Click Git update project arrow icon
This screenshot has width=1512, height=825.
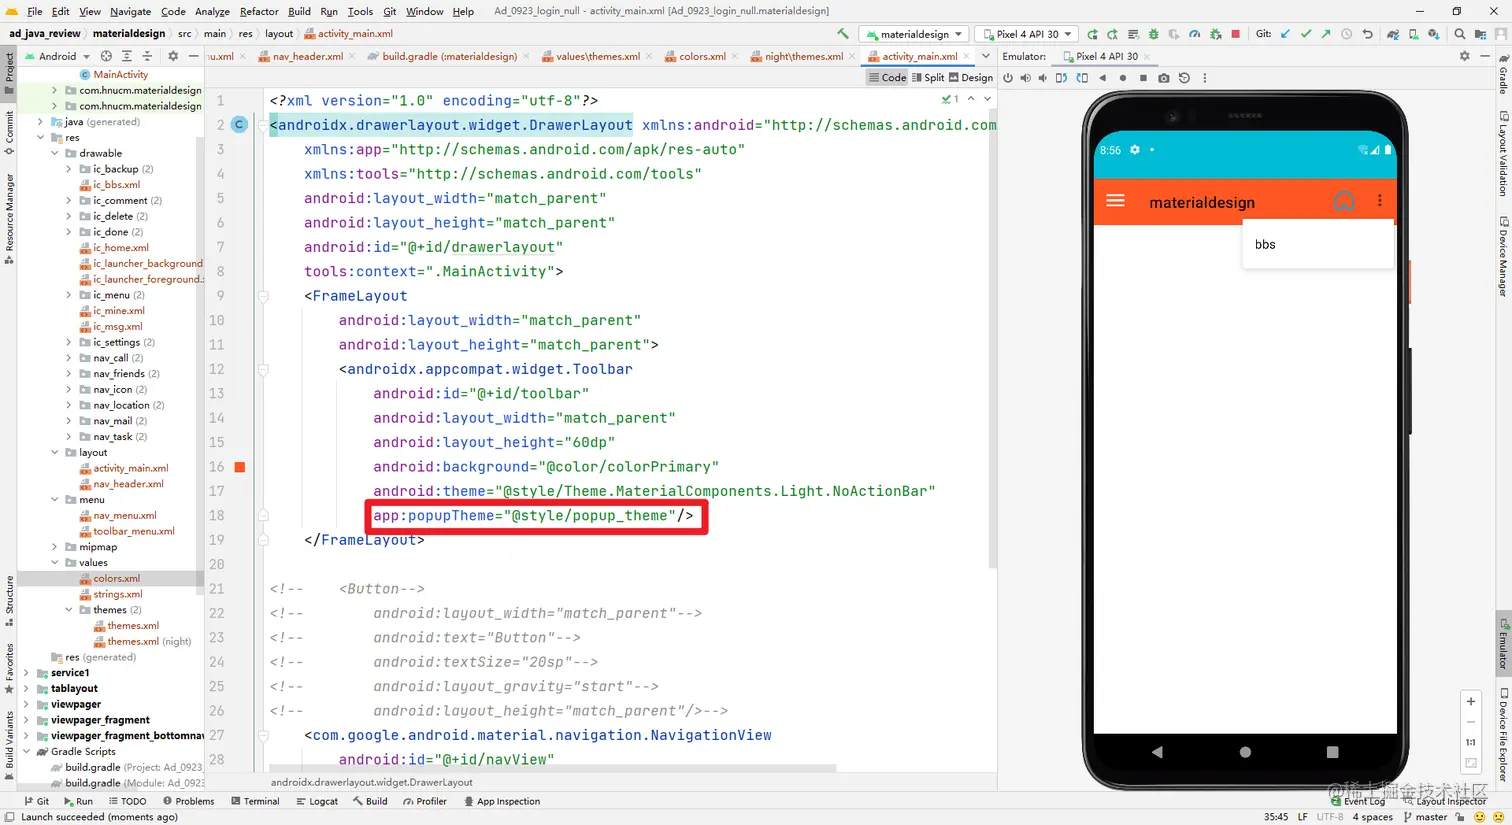coord(1285,34)
